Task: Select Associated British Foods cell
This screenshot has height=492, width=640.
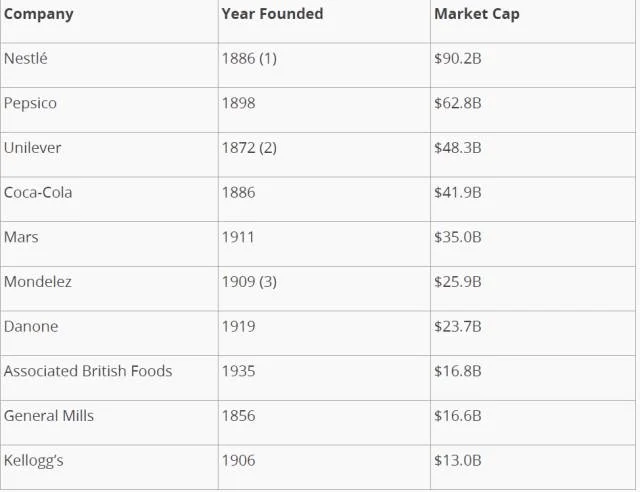Action: pyautogui.click(x=88, y=371)
